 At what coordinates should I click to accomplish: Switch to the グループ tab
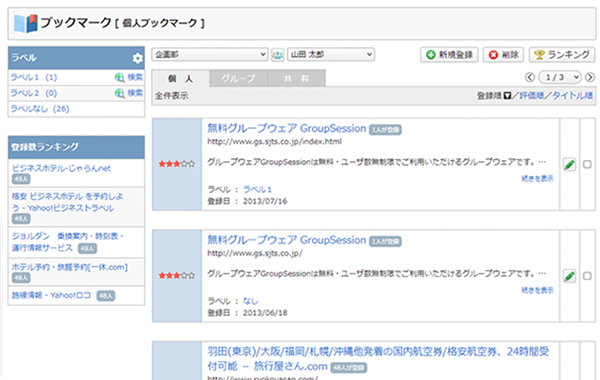point(238,78)
